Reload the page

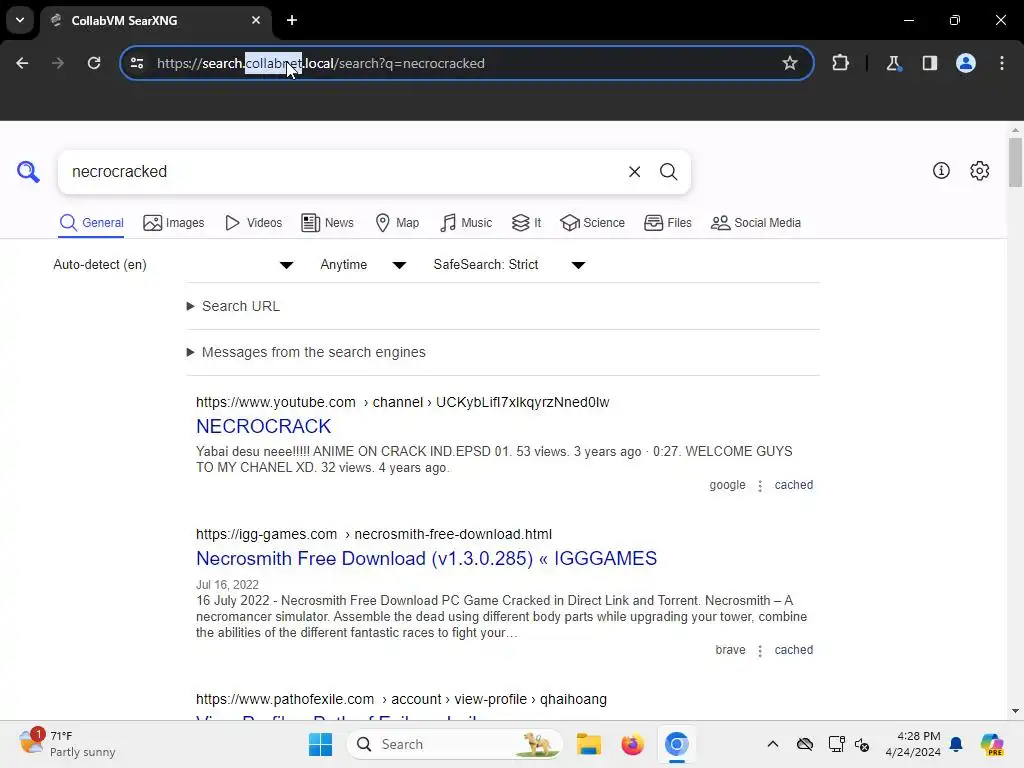(x=94, y=63)
